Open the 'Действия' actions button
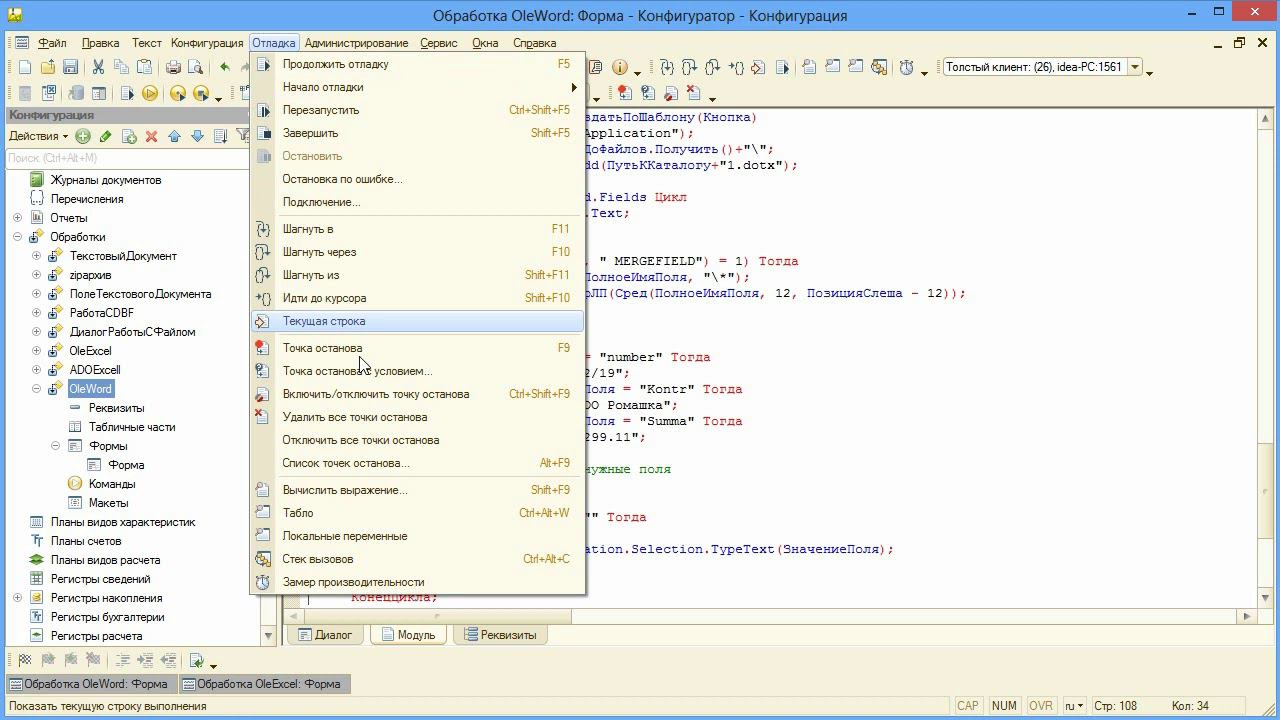The image size is (1280, 720). (38, 136)
